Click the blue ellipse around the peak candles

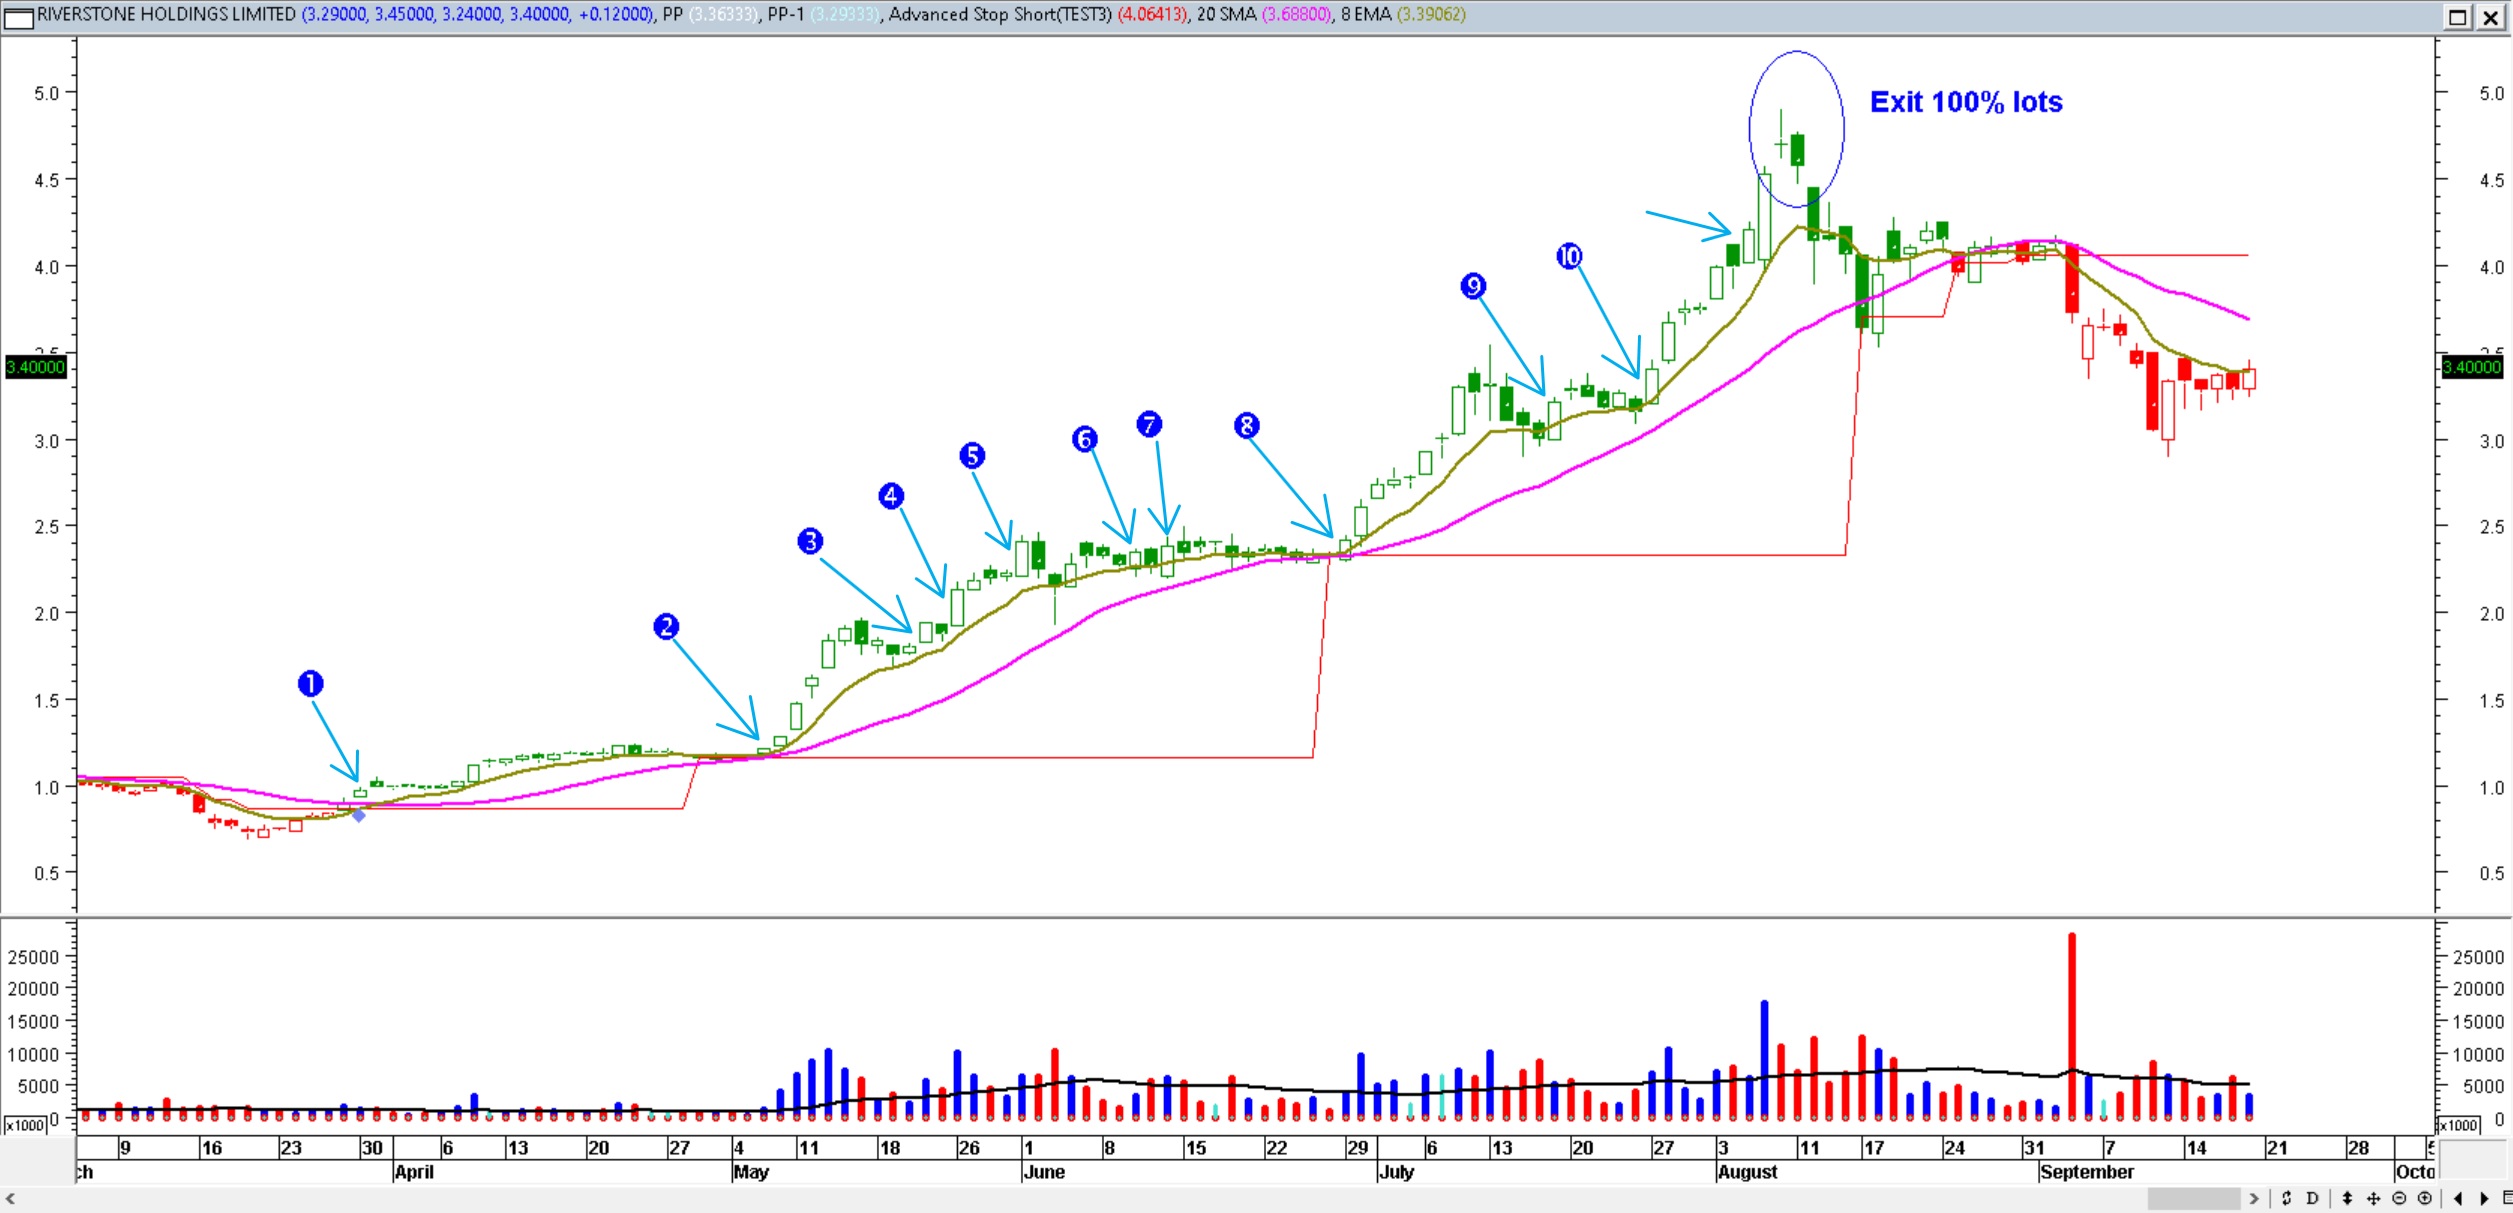1796,130
